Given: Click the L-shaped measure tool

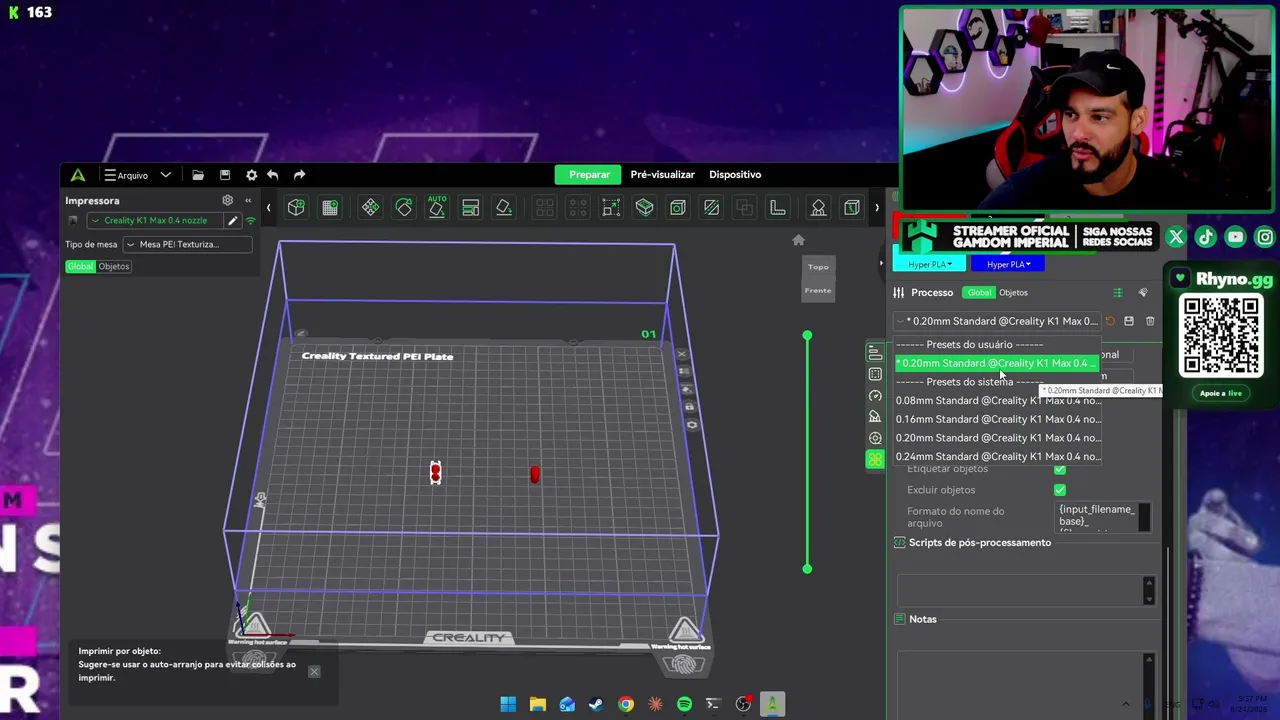Looking at the screenshot, I should [x=777, y=207].
